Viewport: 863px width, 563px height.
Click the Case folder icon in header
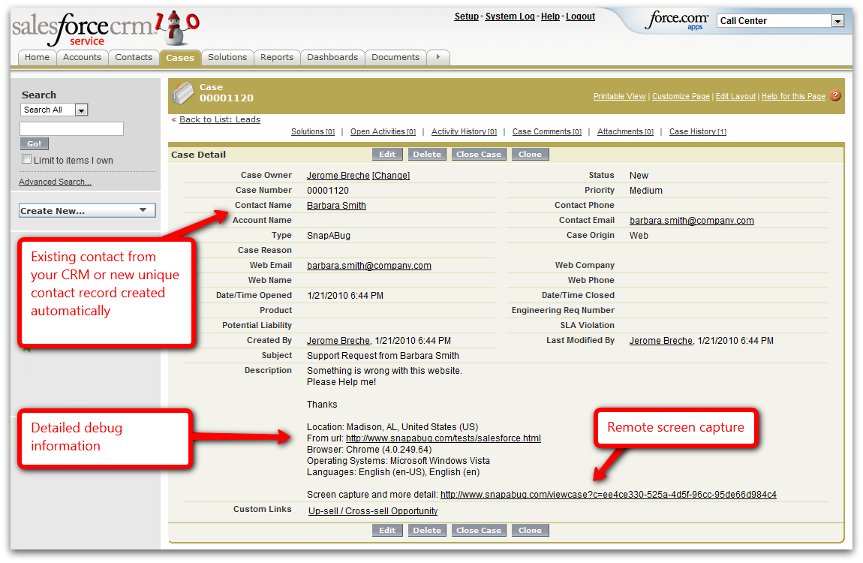(183, 92)
